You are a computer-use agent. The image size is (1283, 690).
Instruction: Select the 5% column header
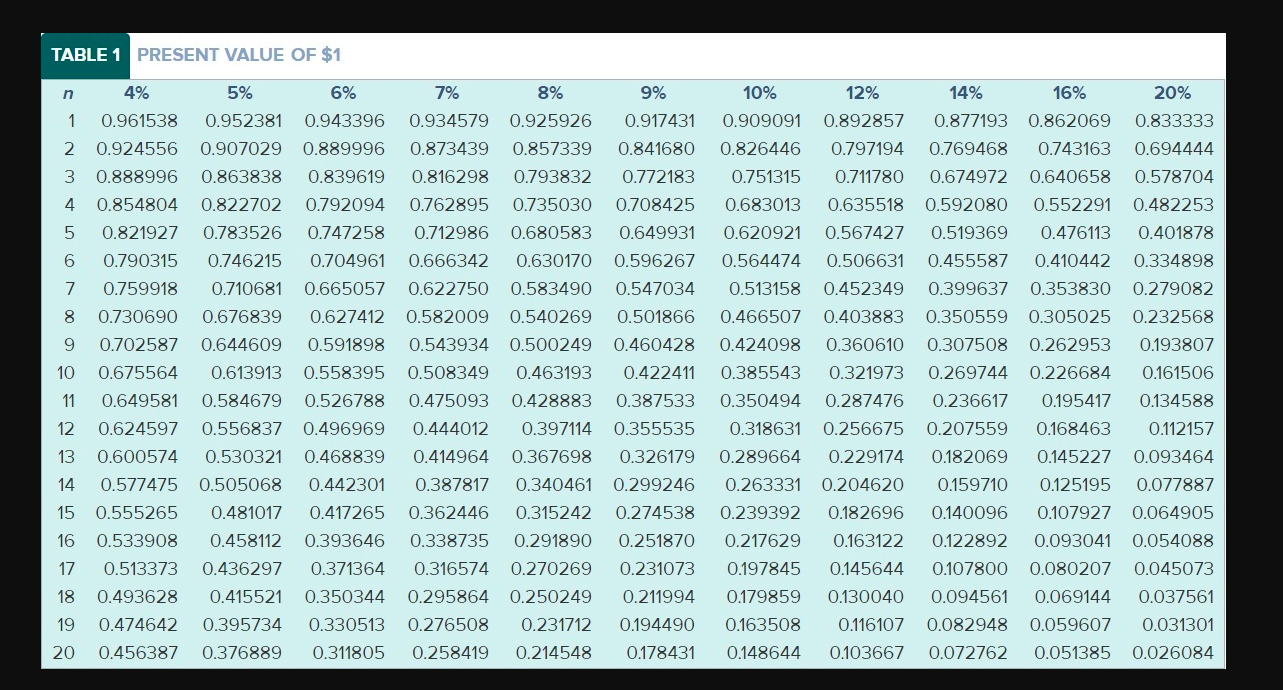[x=240, y=93]
